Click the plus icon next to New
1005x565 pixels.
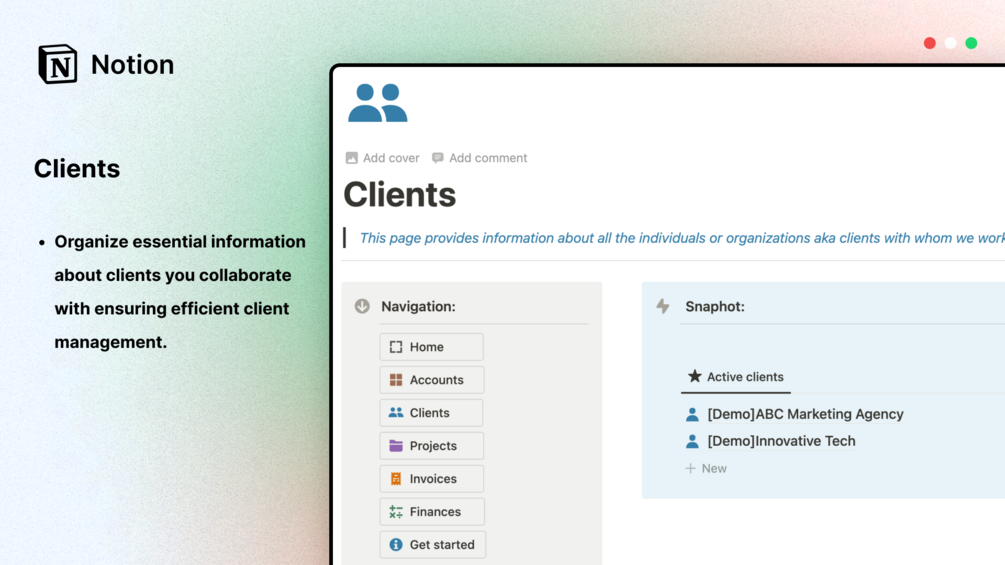690,468
